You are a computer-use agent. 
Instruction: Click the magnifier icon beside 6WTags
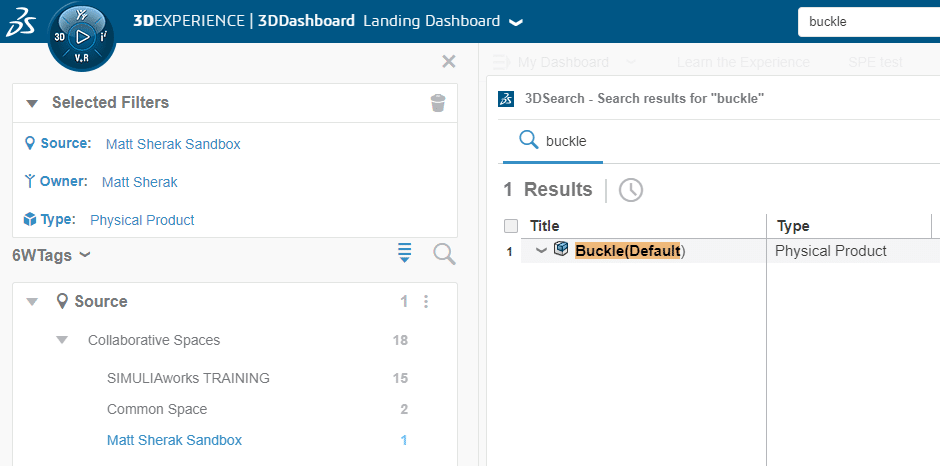coord(444,254)
